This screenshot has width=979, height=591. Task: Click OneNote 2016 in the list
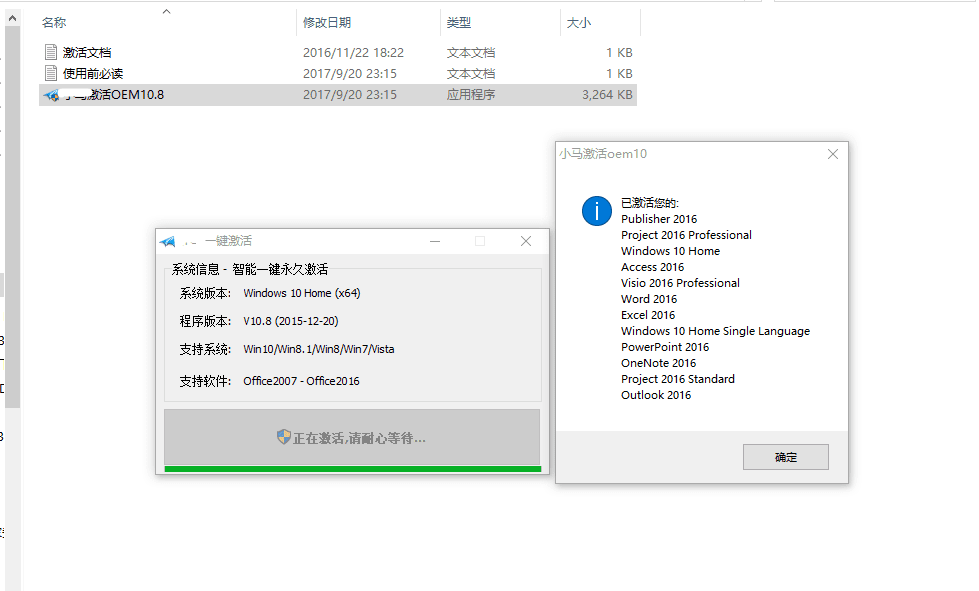[x=658, y=363]
